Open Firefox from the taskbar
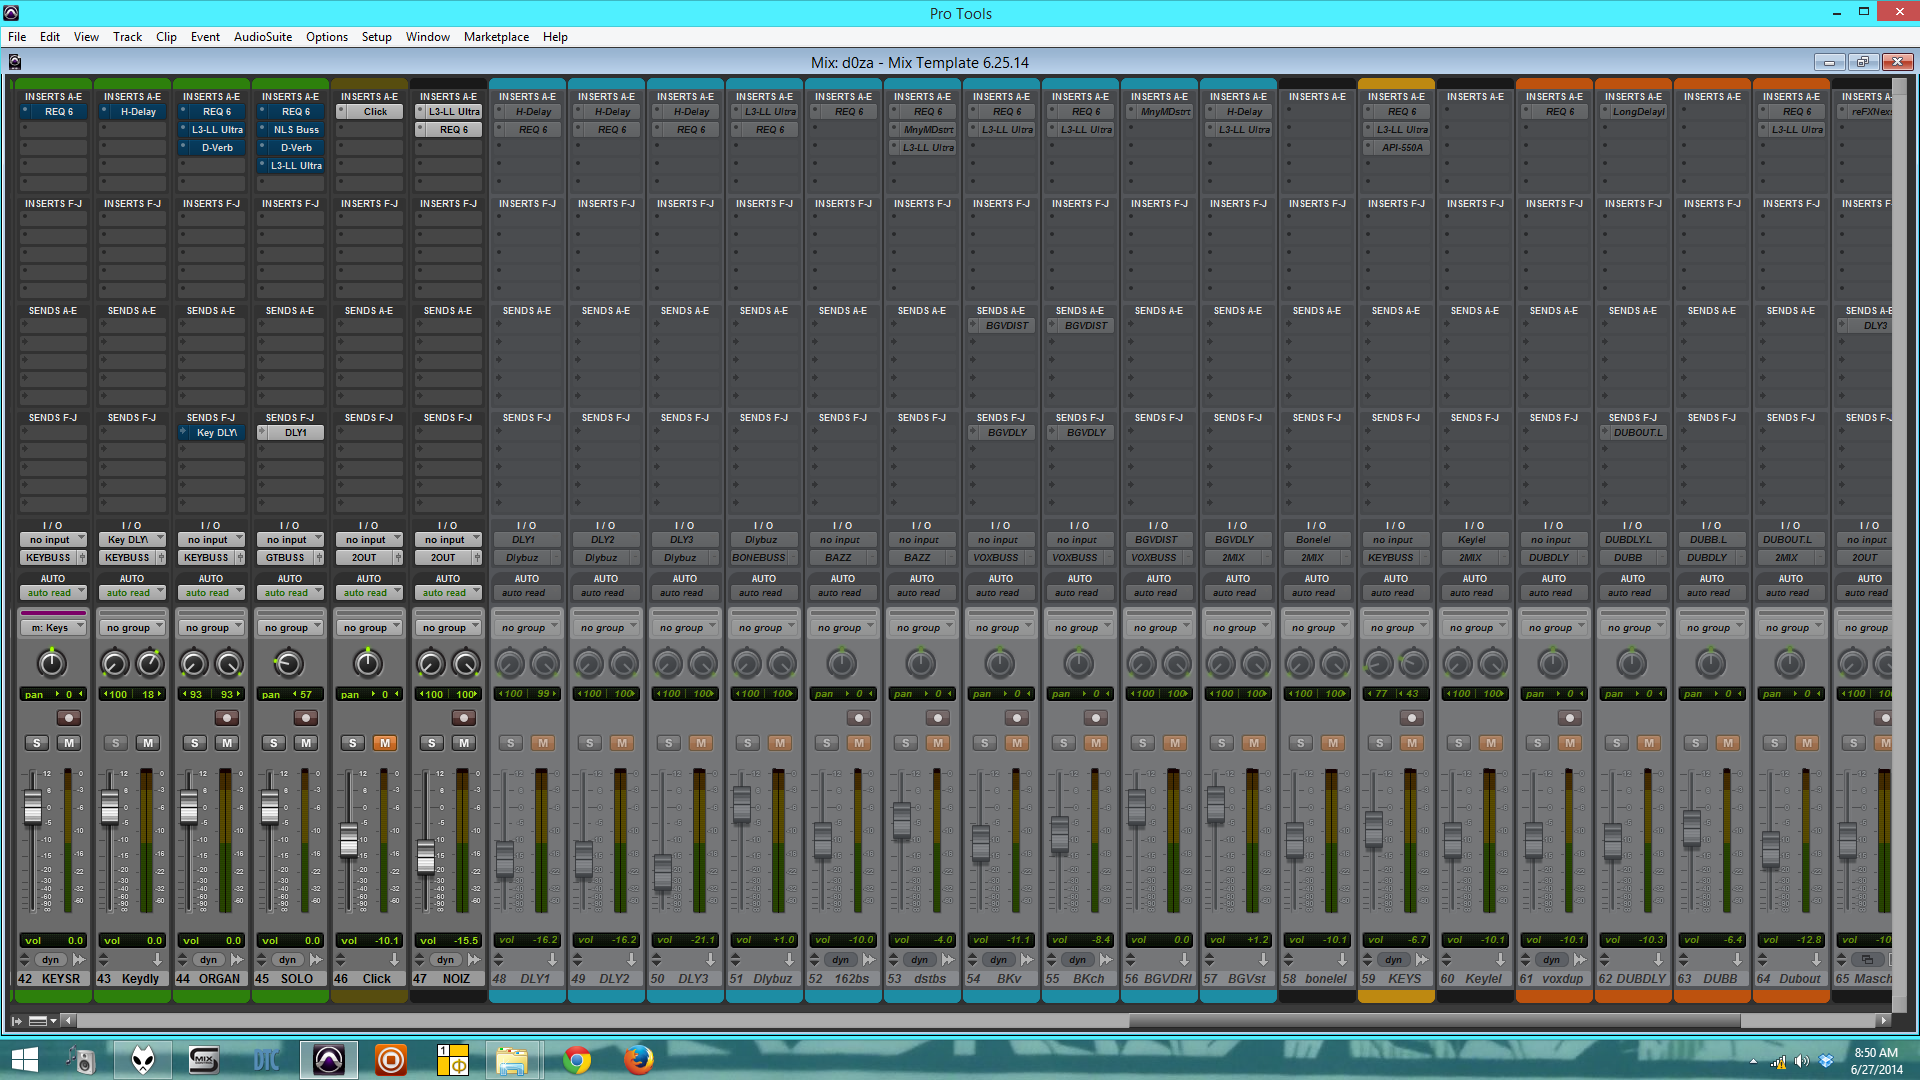Screen dimensions: 1920x1080 click(x=638, y=1059)
